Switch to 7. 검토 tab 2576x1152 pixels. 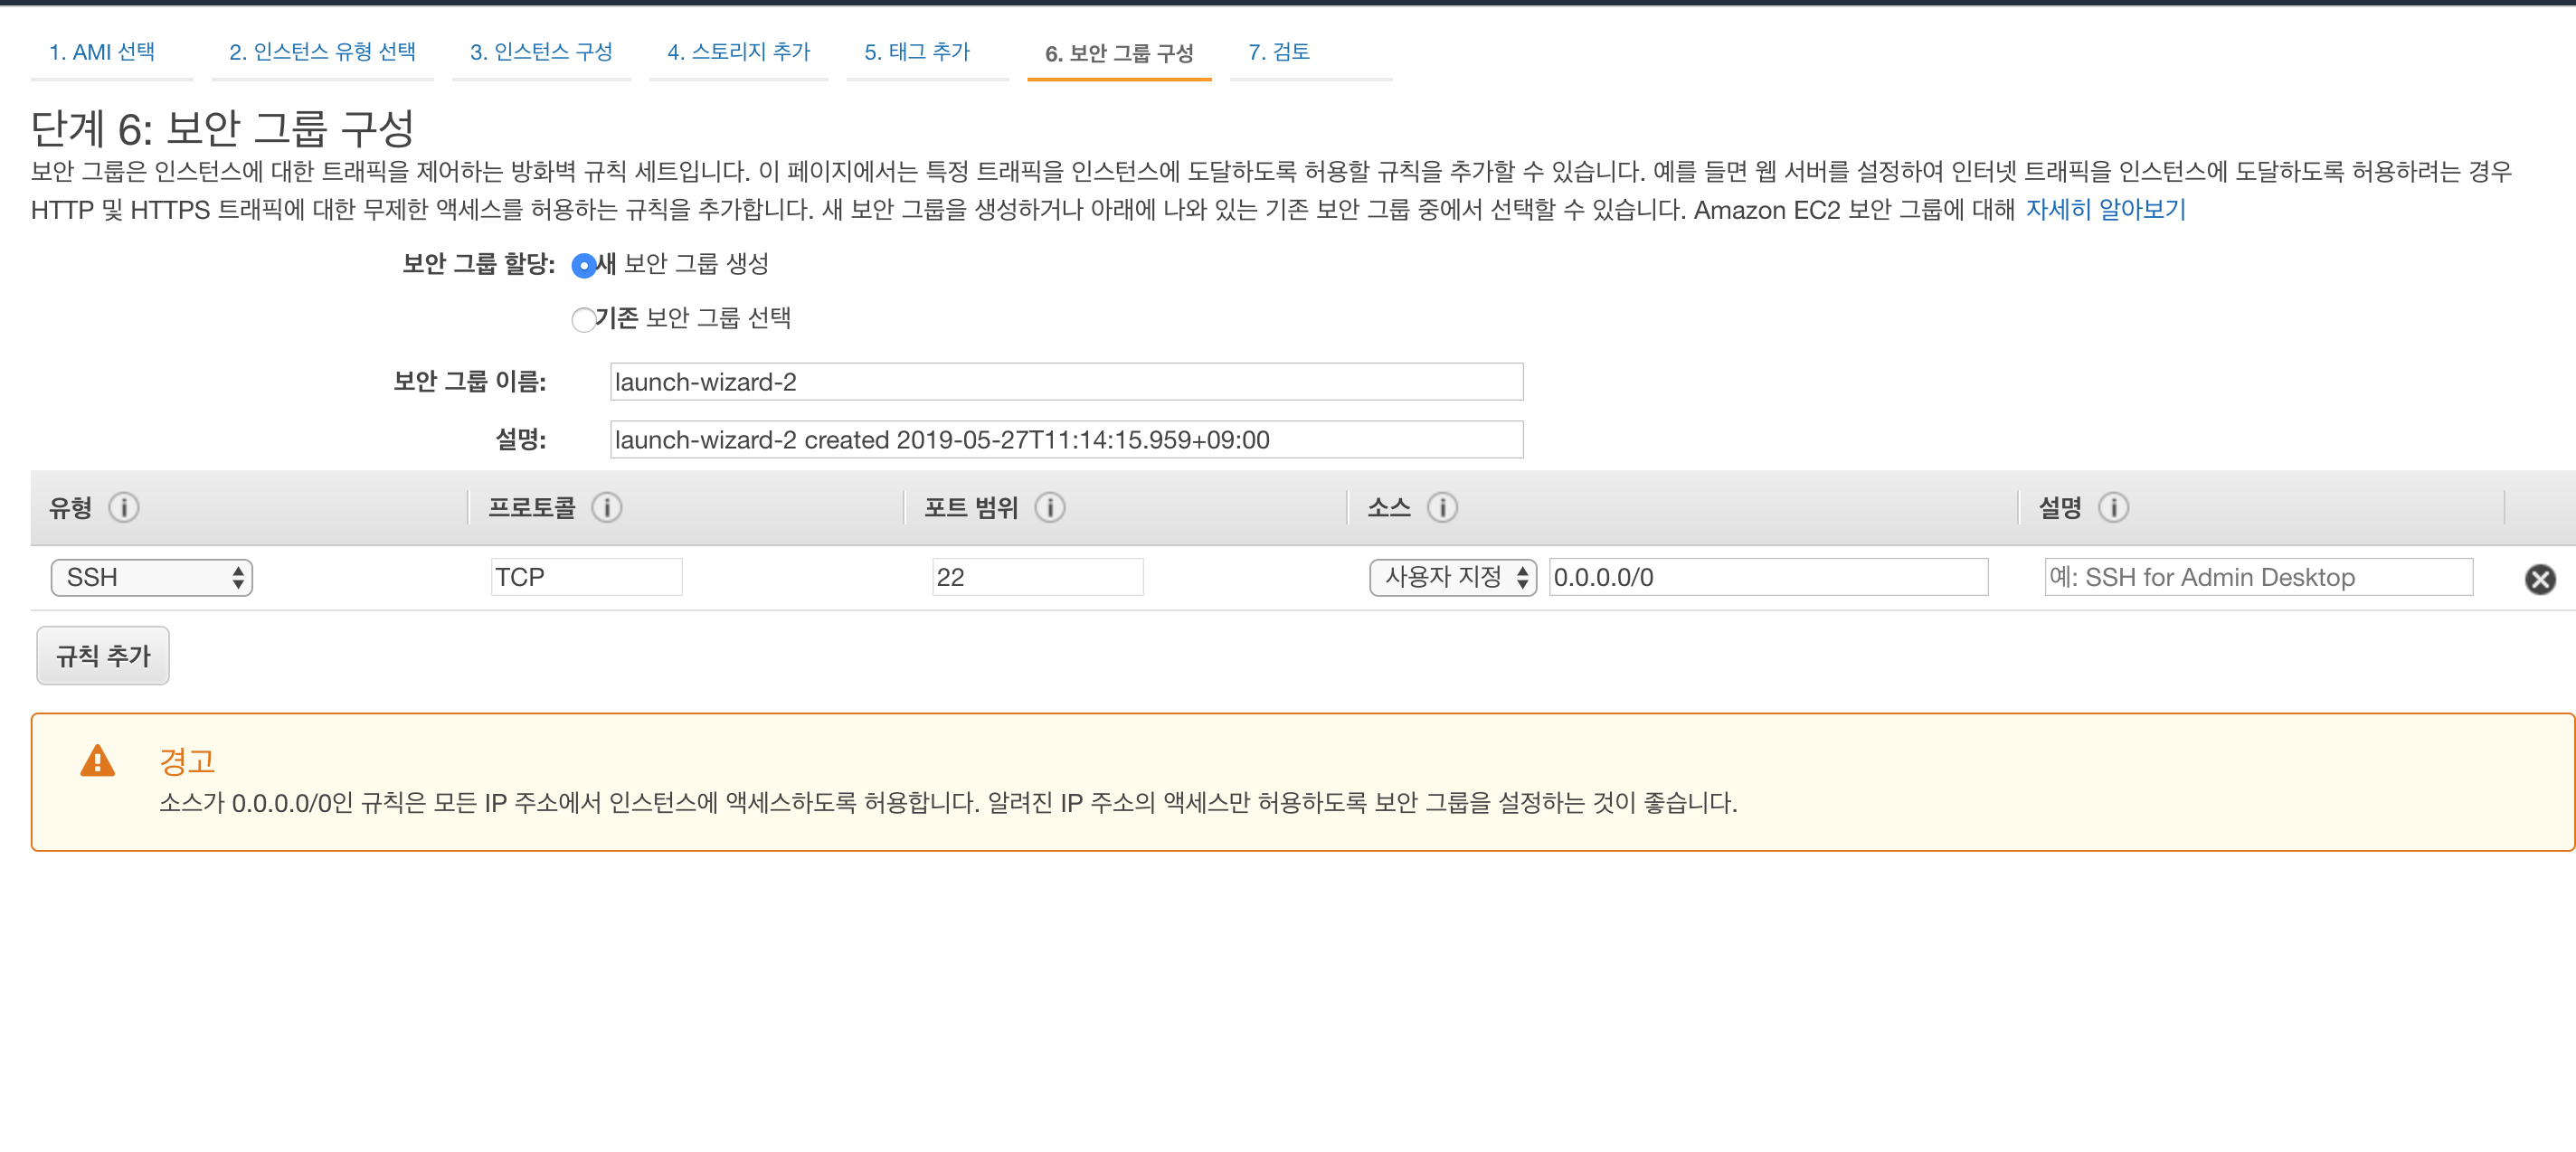pyautogui.click(x=1278, y=52)
